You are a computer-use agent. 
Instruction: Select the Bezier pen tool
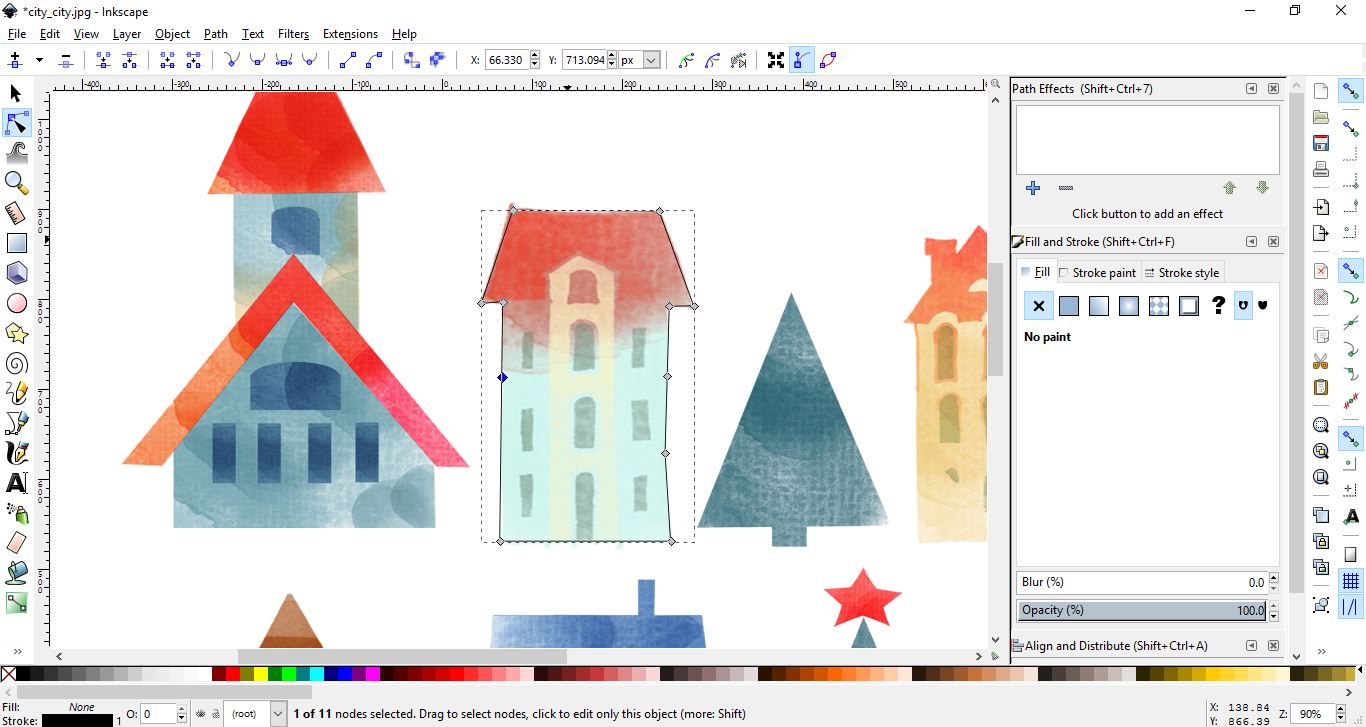16,423
